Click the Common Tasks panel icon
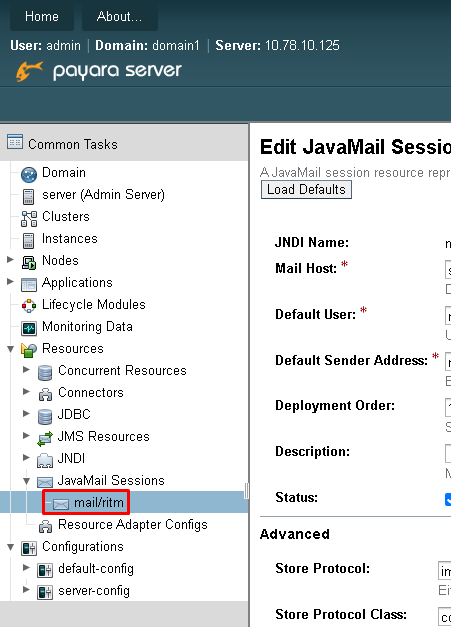Screen dimensions: 451x627 click(15, 142)
